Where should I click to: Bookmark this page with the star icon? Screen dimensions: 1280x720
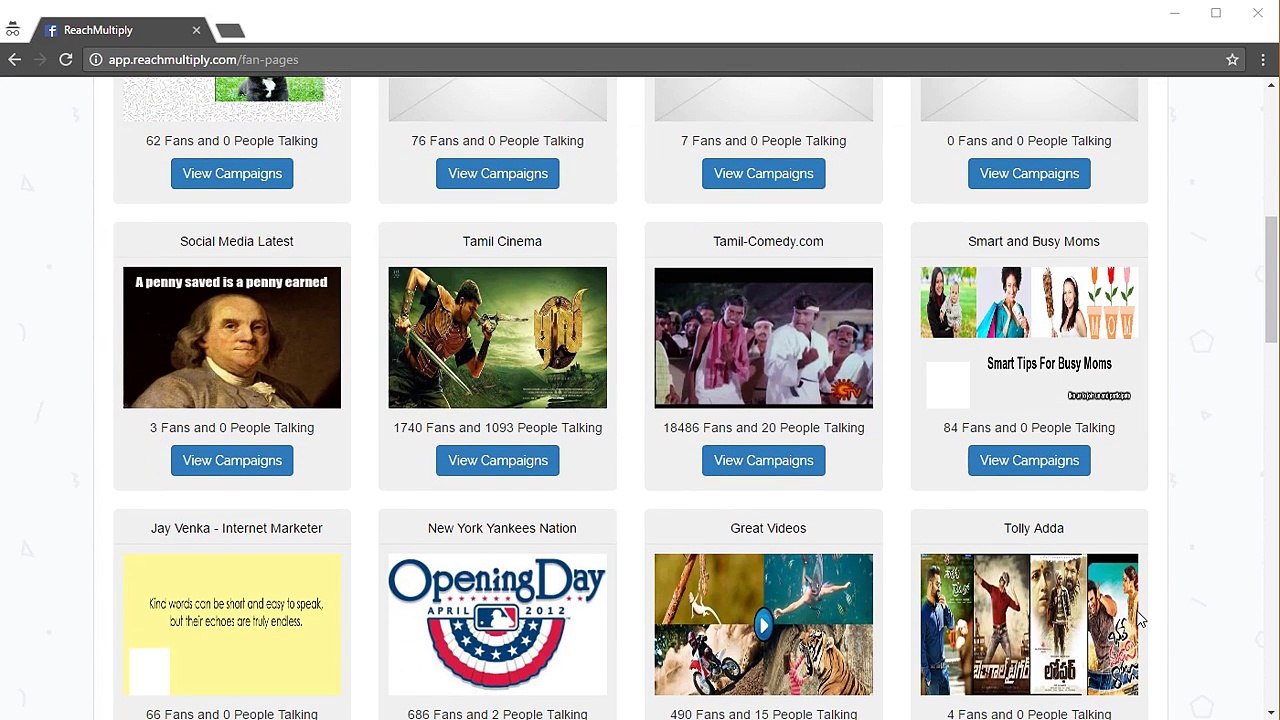tap(1233, 60)
